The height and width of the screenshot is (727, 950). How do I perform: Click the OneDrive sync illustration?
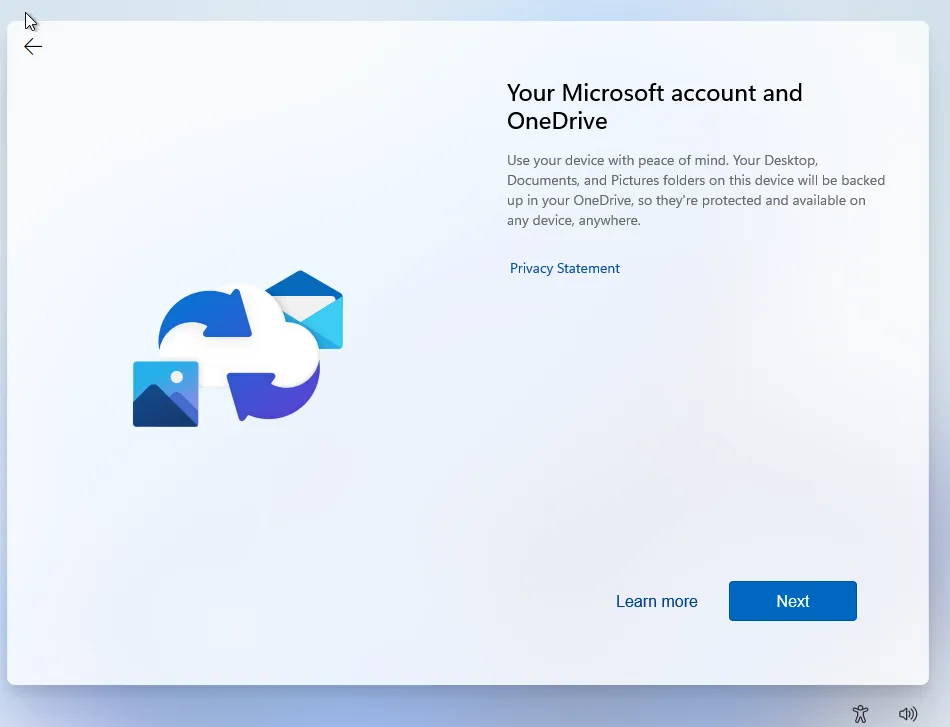coord(237,350)
